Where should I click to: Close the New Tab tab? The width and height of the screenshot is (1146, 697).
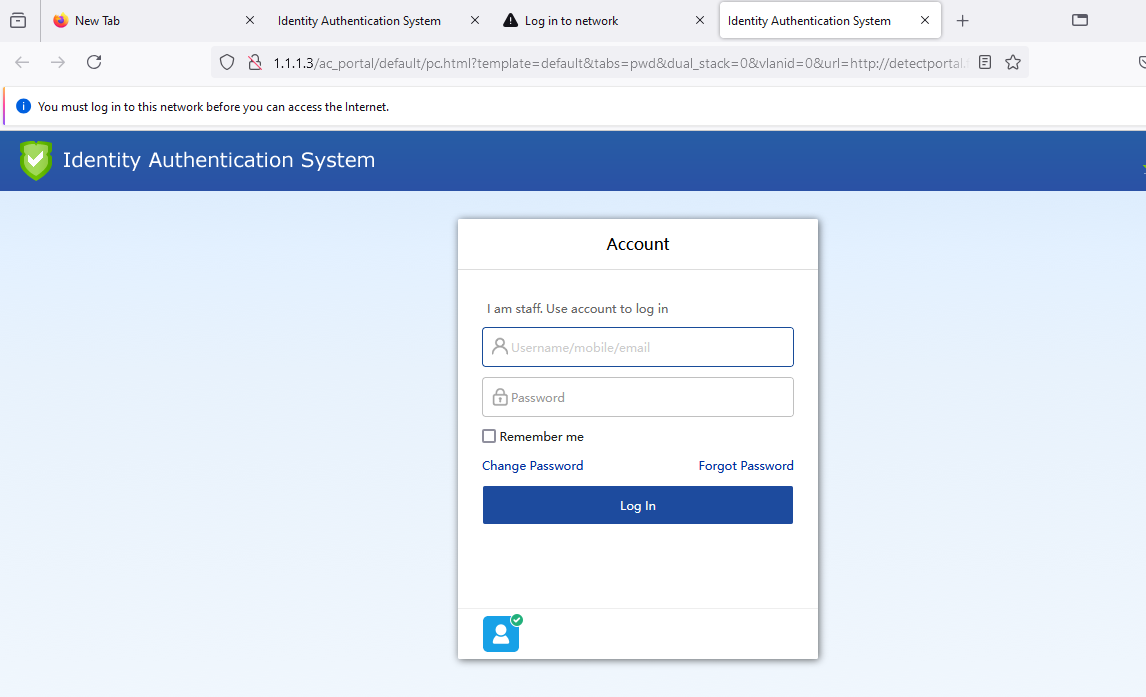click(250, 20)
